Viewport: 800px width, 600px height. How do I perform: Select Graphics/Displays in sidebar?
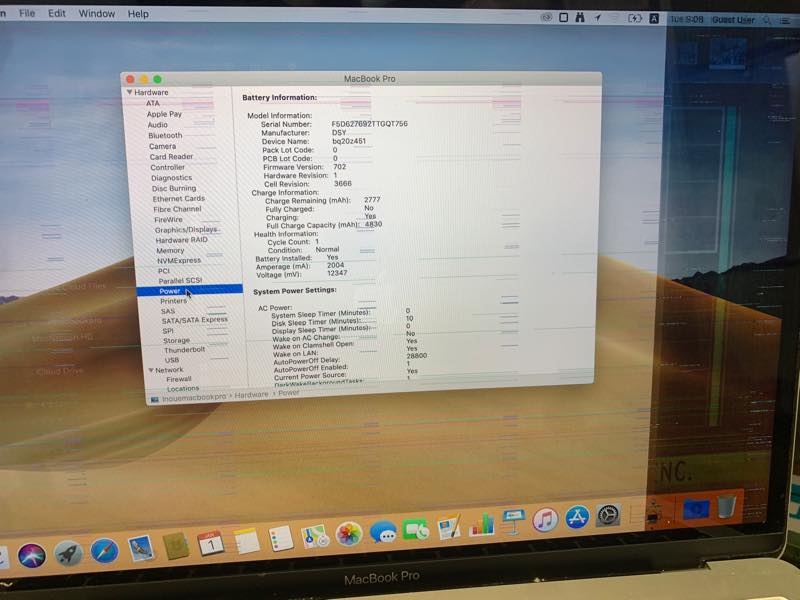[186, 230]
